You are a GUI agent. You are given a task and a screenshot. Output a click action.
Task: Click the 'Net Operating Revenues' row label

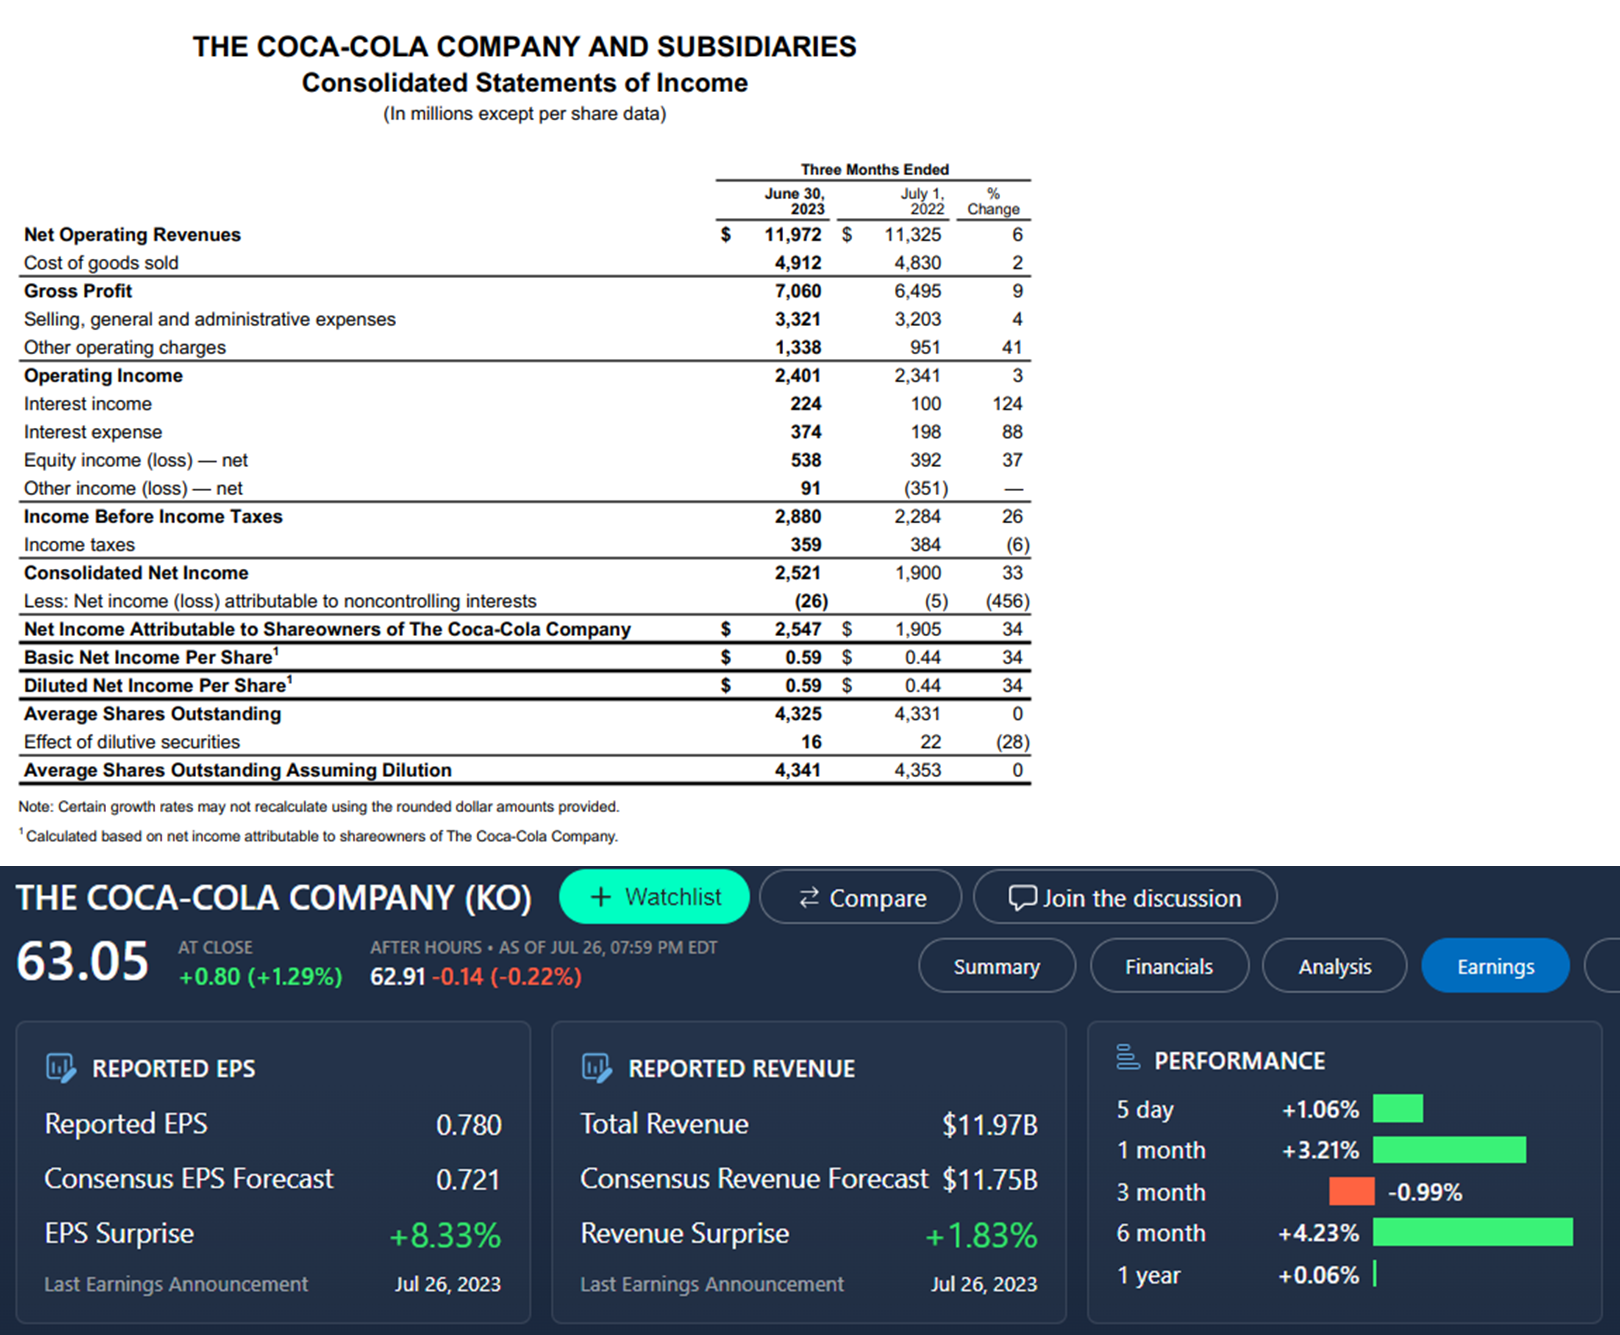[132, 235]
